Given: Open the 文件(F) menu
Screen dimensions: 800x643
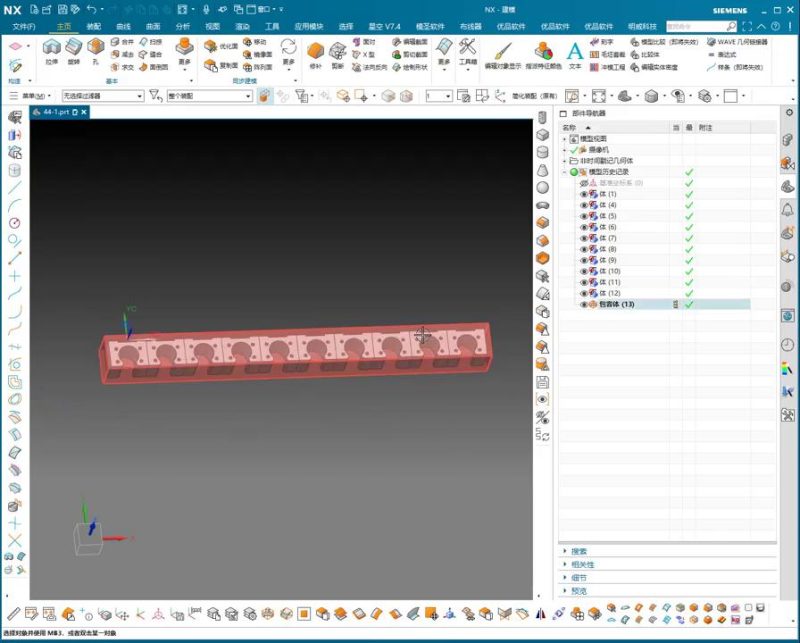Looking at the screenshot, I should [x=24, y=26].
